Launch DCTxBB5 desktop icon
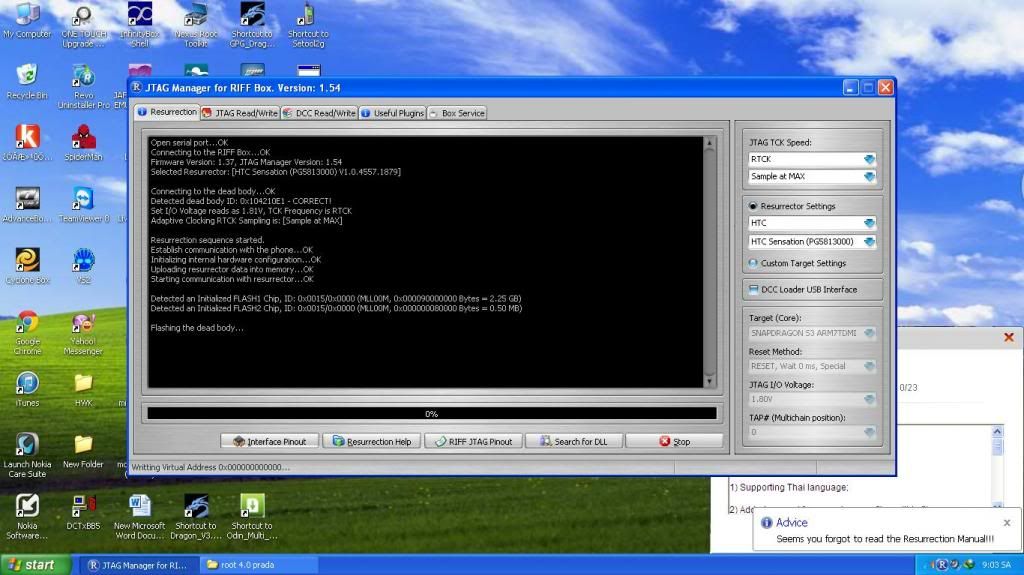Screen dimensions: 1024x575 pos(83,512)
